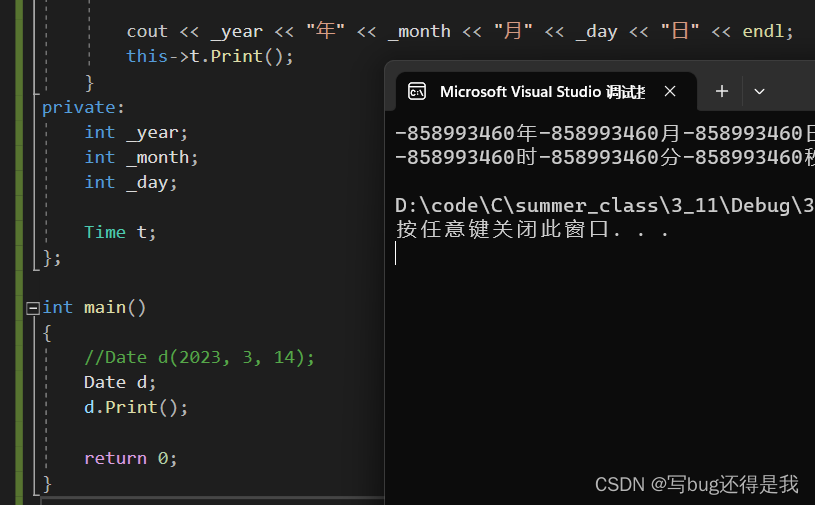Open the console tab dropdown chevron
815x505 pixels.
759,91
